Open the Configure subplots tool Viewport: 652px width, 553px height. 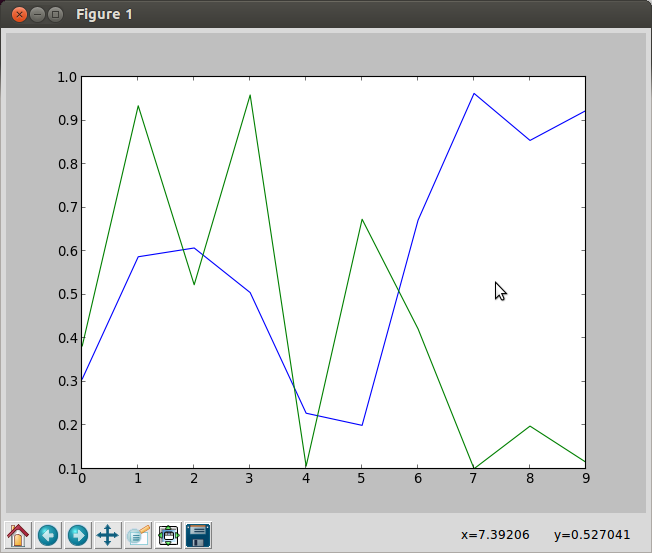(x=168, y=535)
